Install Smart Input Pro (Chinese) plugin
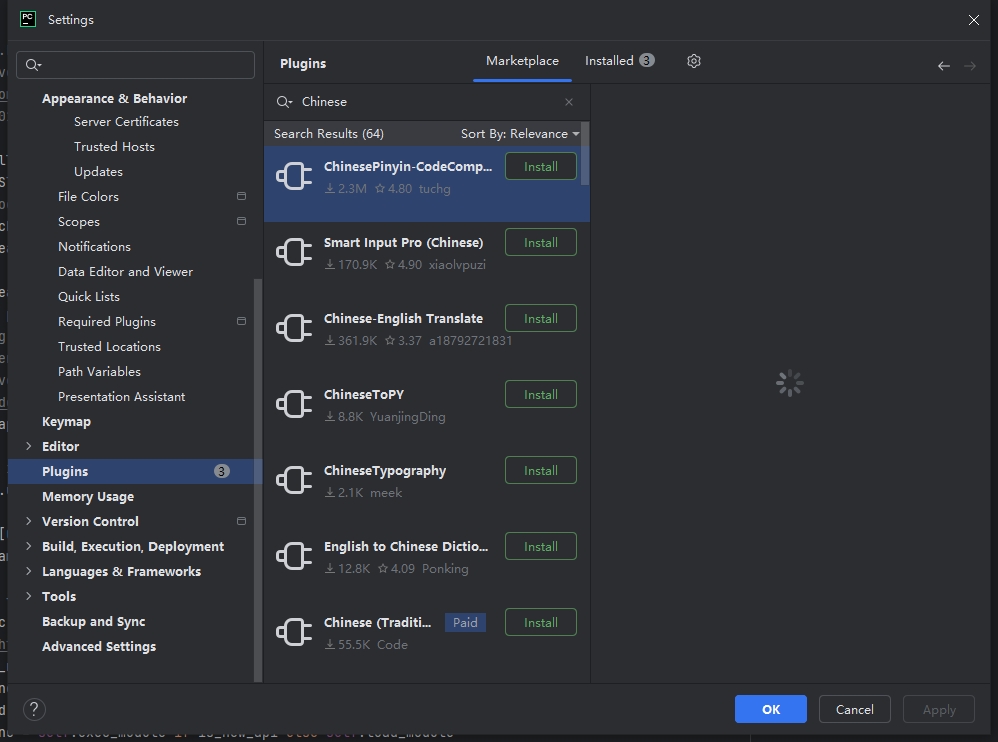 541,242
